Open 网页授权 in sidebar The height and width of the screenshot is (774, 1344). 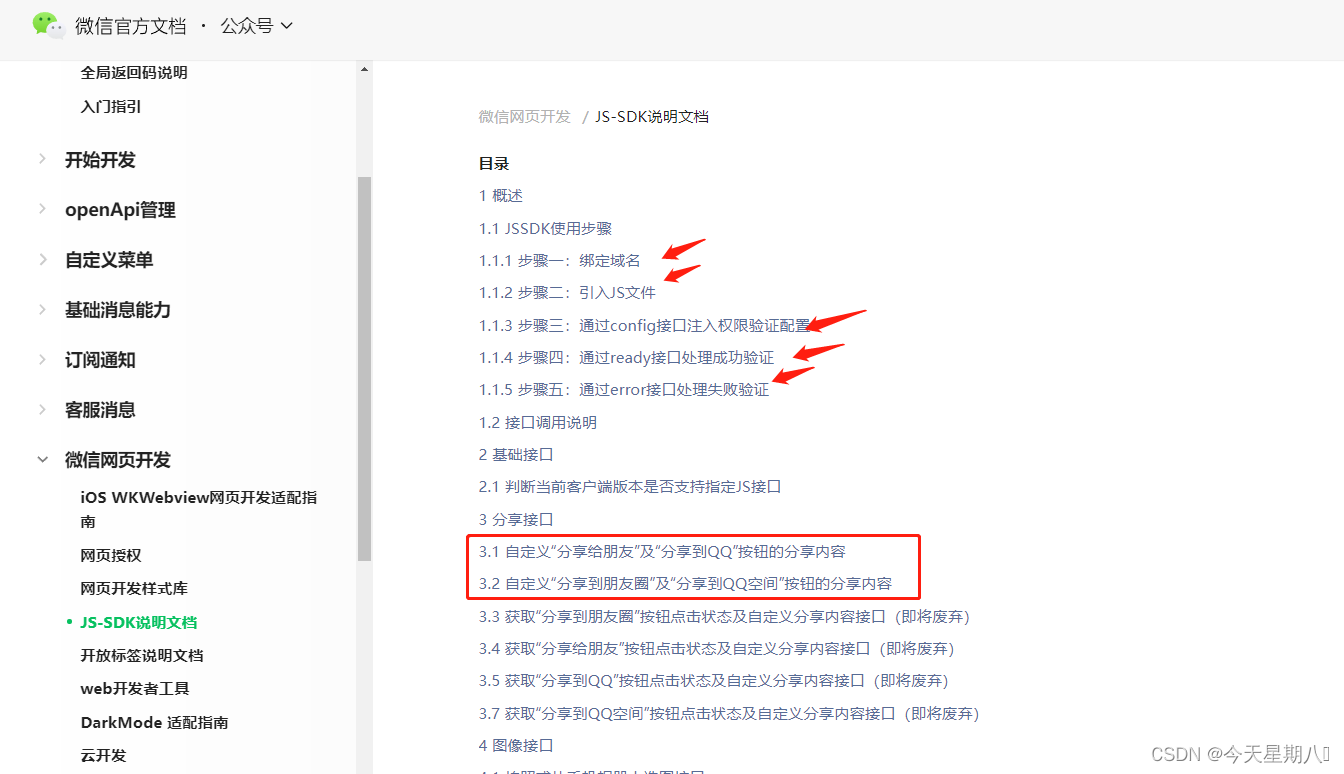click(x=111, y=555)
